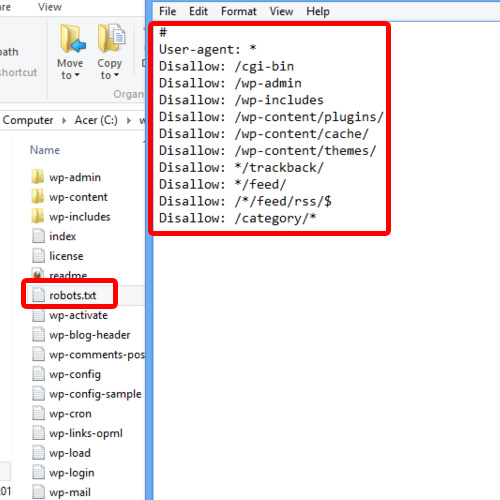Sort by the Name column header
Viewport: 500px width, 500px height.
45,150
